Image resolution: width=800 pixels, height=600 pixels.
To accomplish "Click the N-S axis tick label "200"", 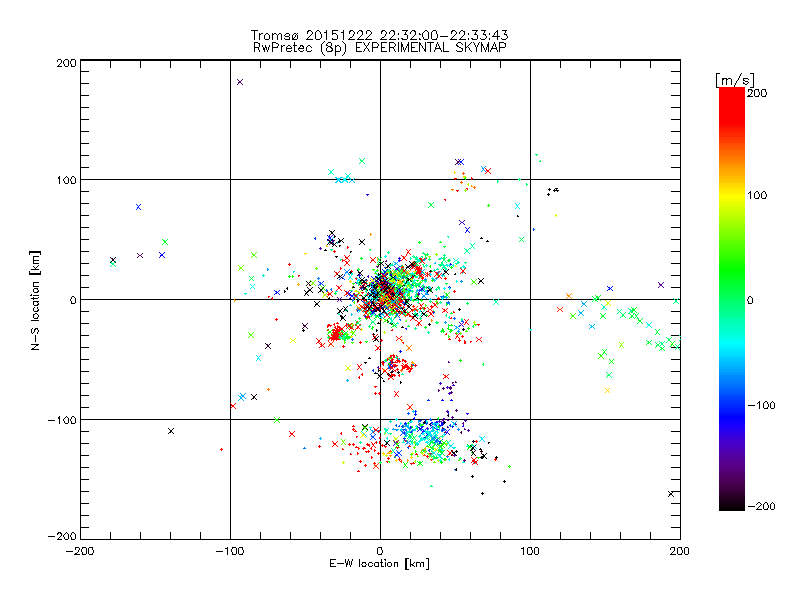I will (66, 63).
